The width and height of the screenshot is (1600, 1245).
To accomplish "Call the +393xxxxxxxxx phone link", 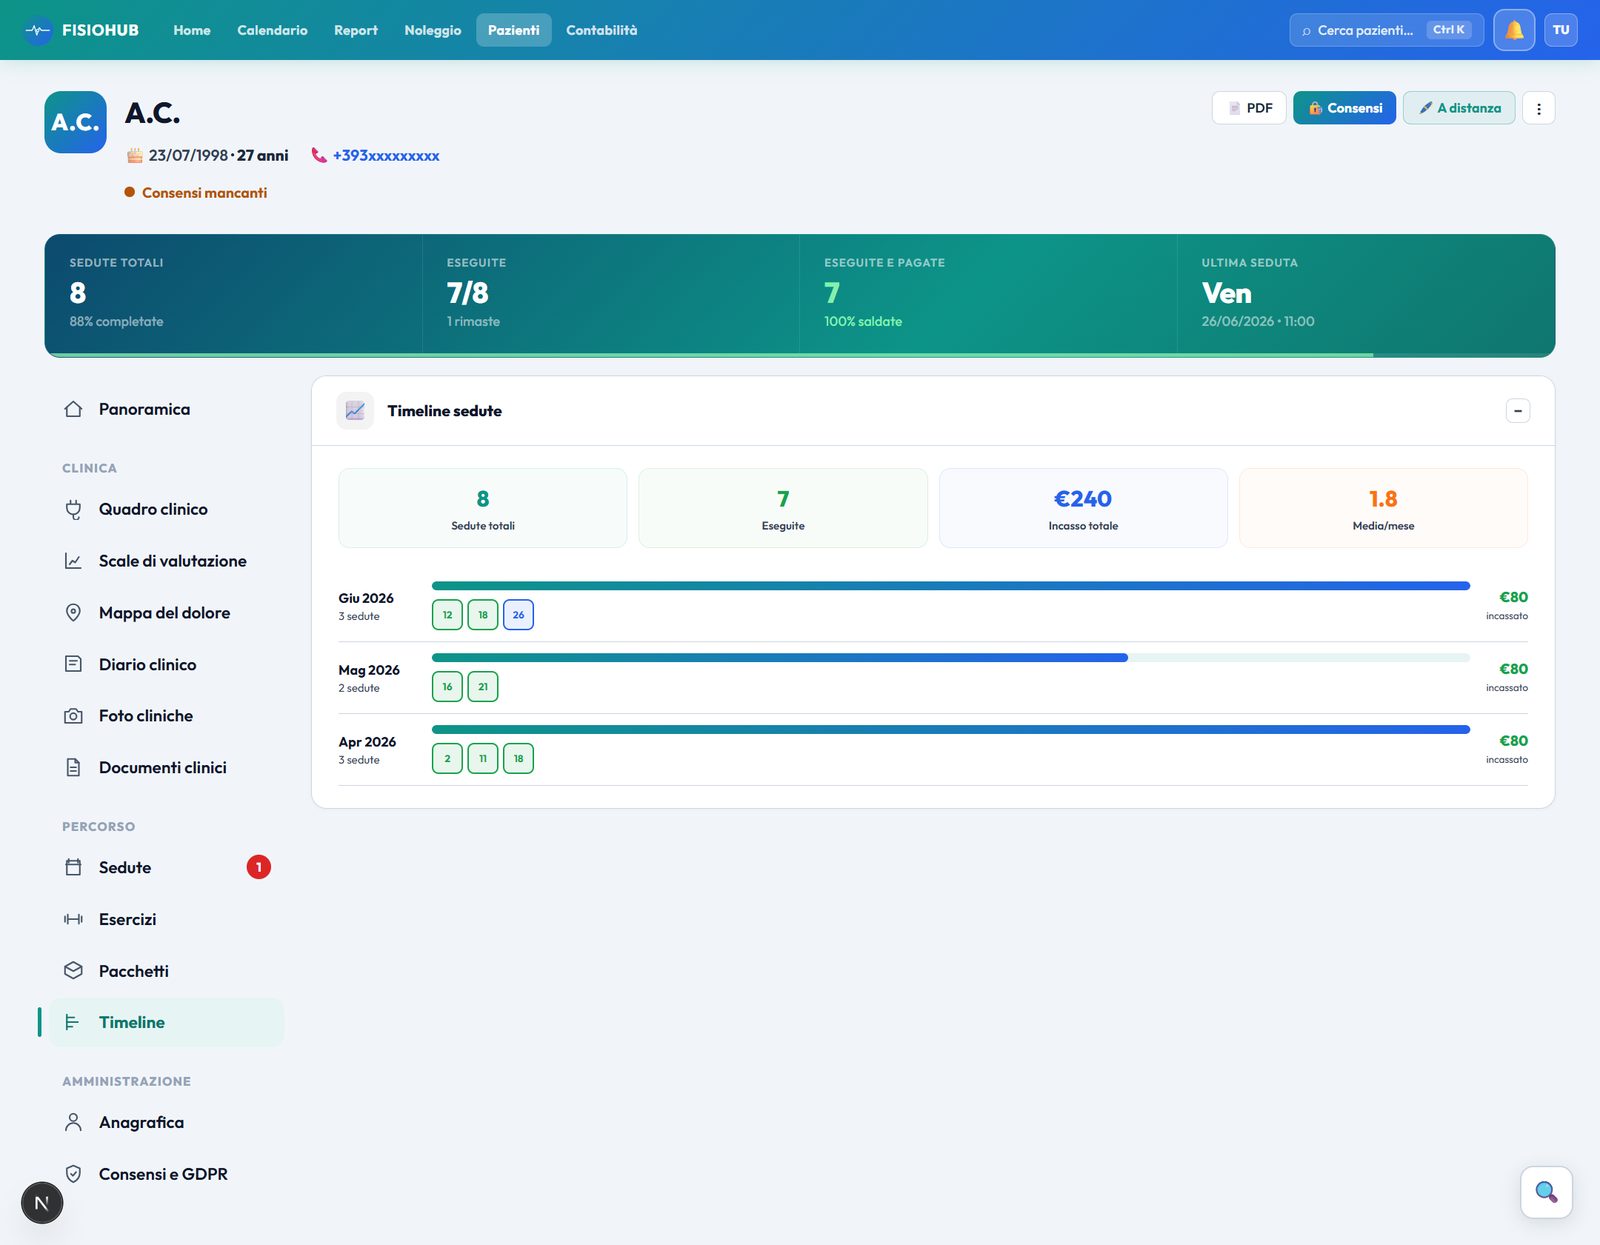I will pyautogui.click(x=386, y=155).
